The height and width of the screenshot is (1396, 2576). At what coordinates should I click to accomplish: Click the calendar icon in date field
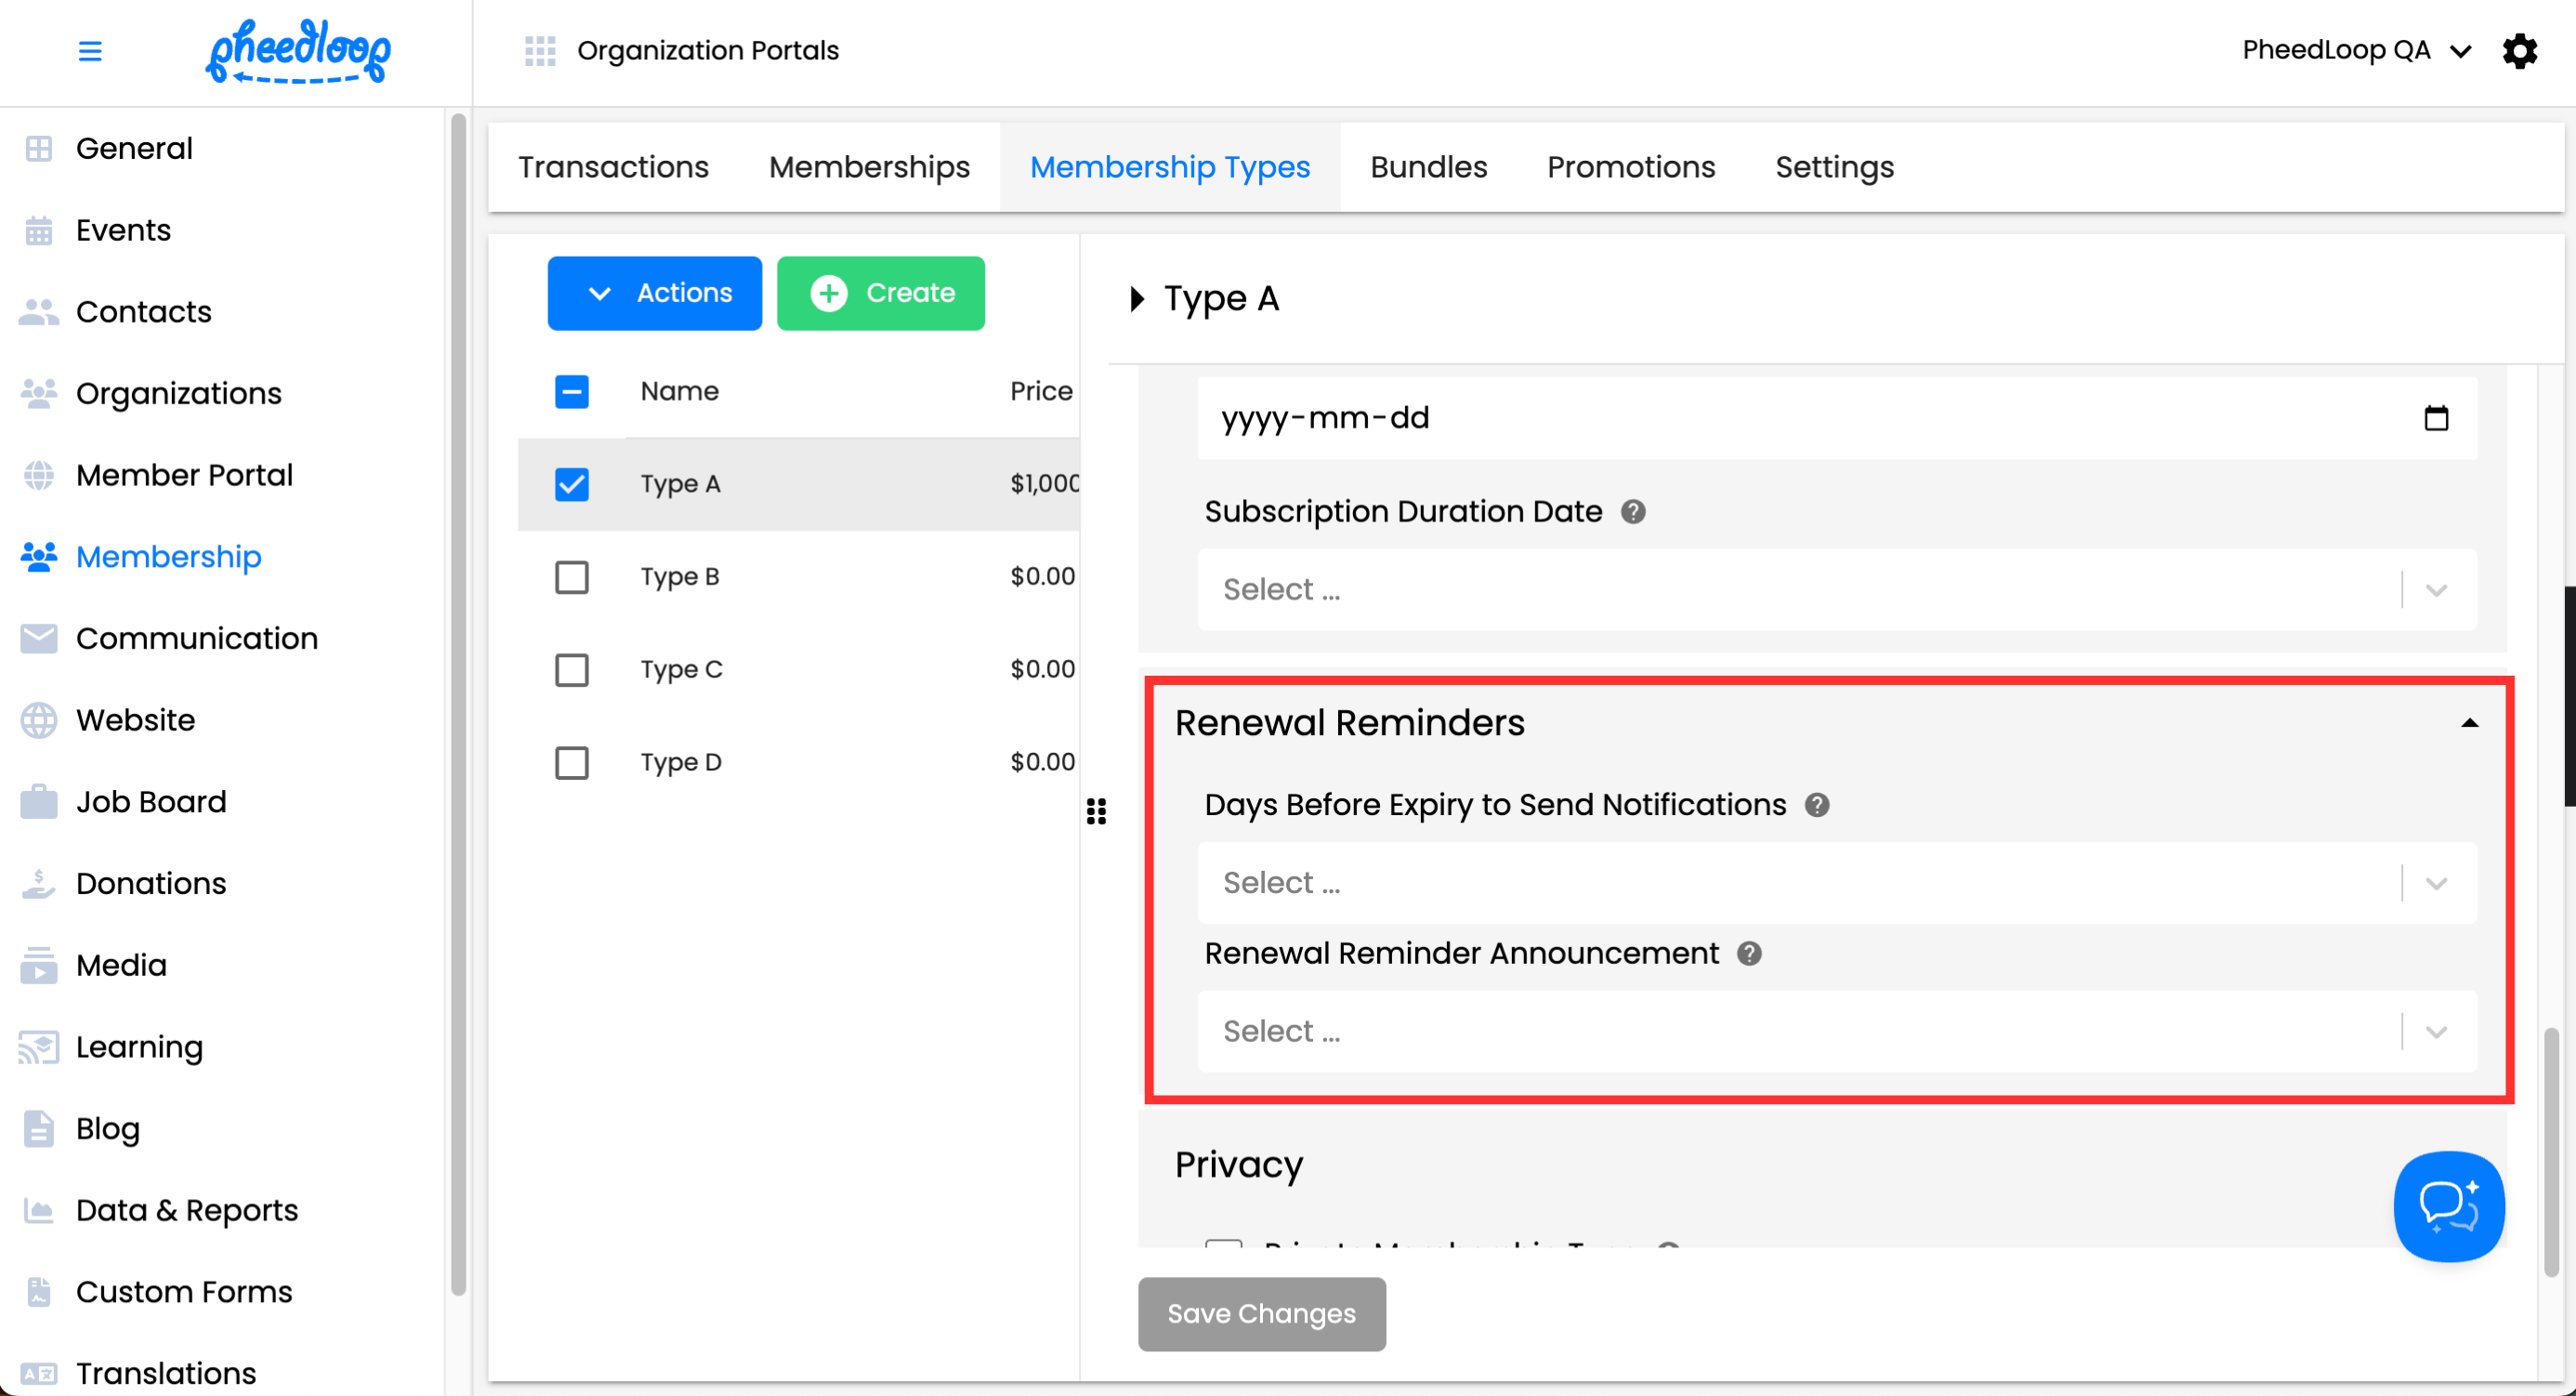[2436, 418]
